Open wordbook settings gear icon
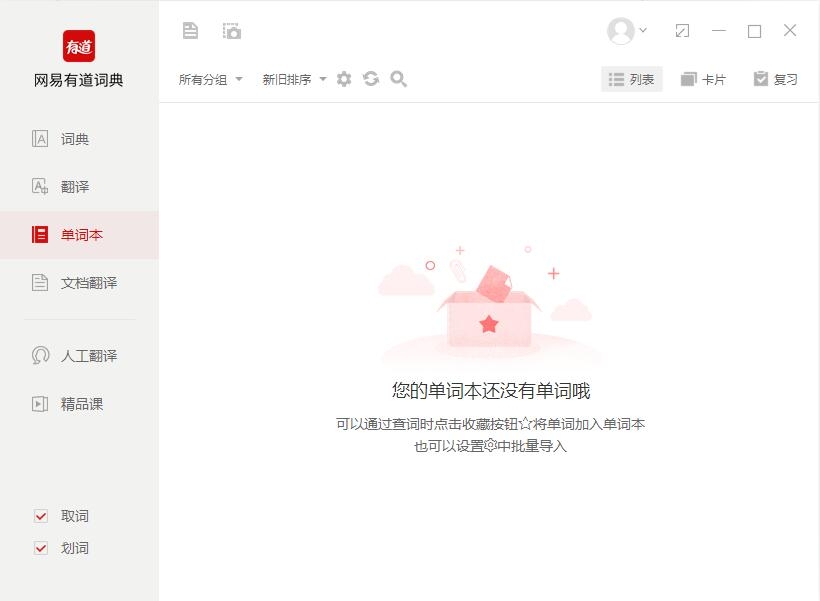The image size is (820, 601). point(344,79)
